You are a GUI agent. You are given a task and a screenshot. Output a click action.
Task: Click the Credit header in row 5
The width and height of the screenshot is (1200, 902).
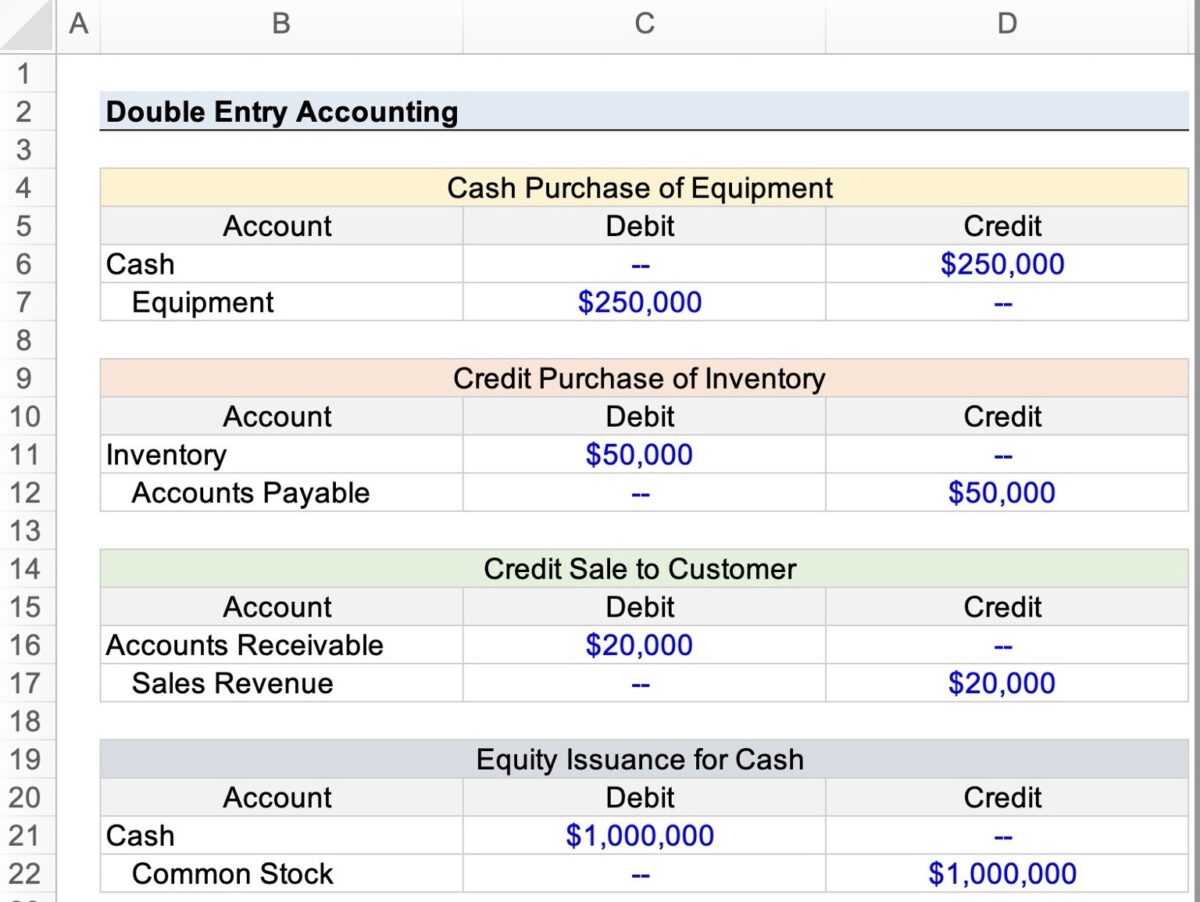(1008, 226)
